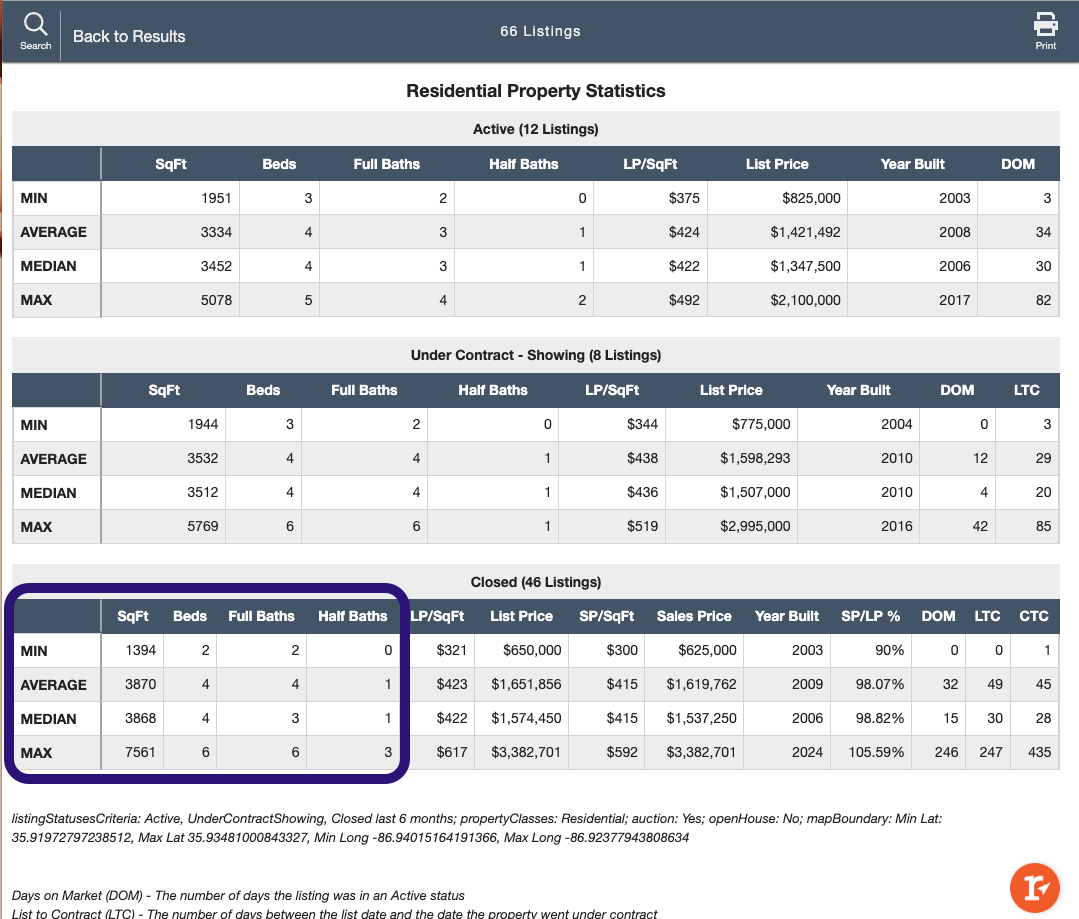The image size is (1079, 919).
Task: Click the Closed table CTC column header
Action: point(1034,616)
